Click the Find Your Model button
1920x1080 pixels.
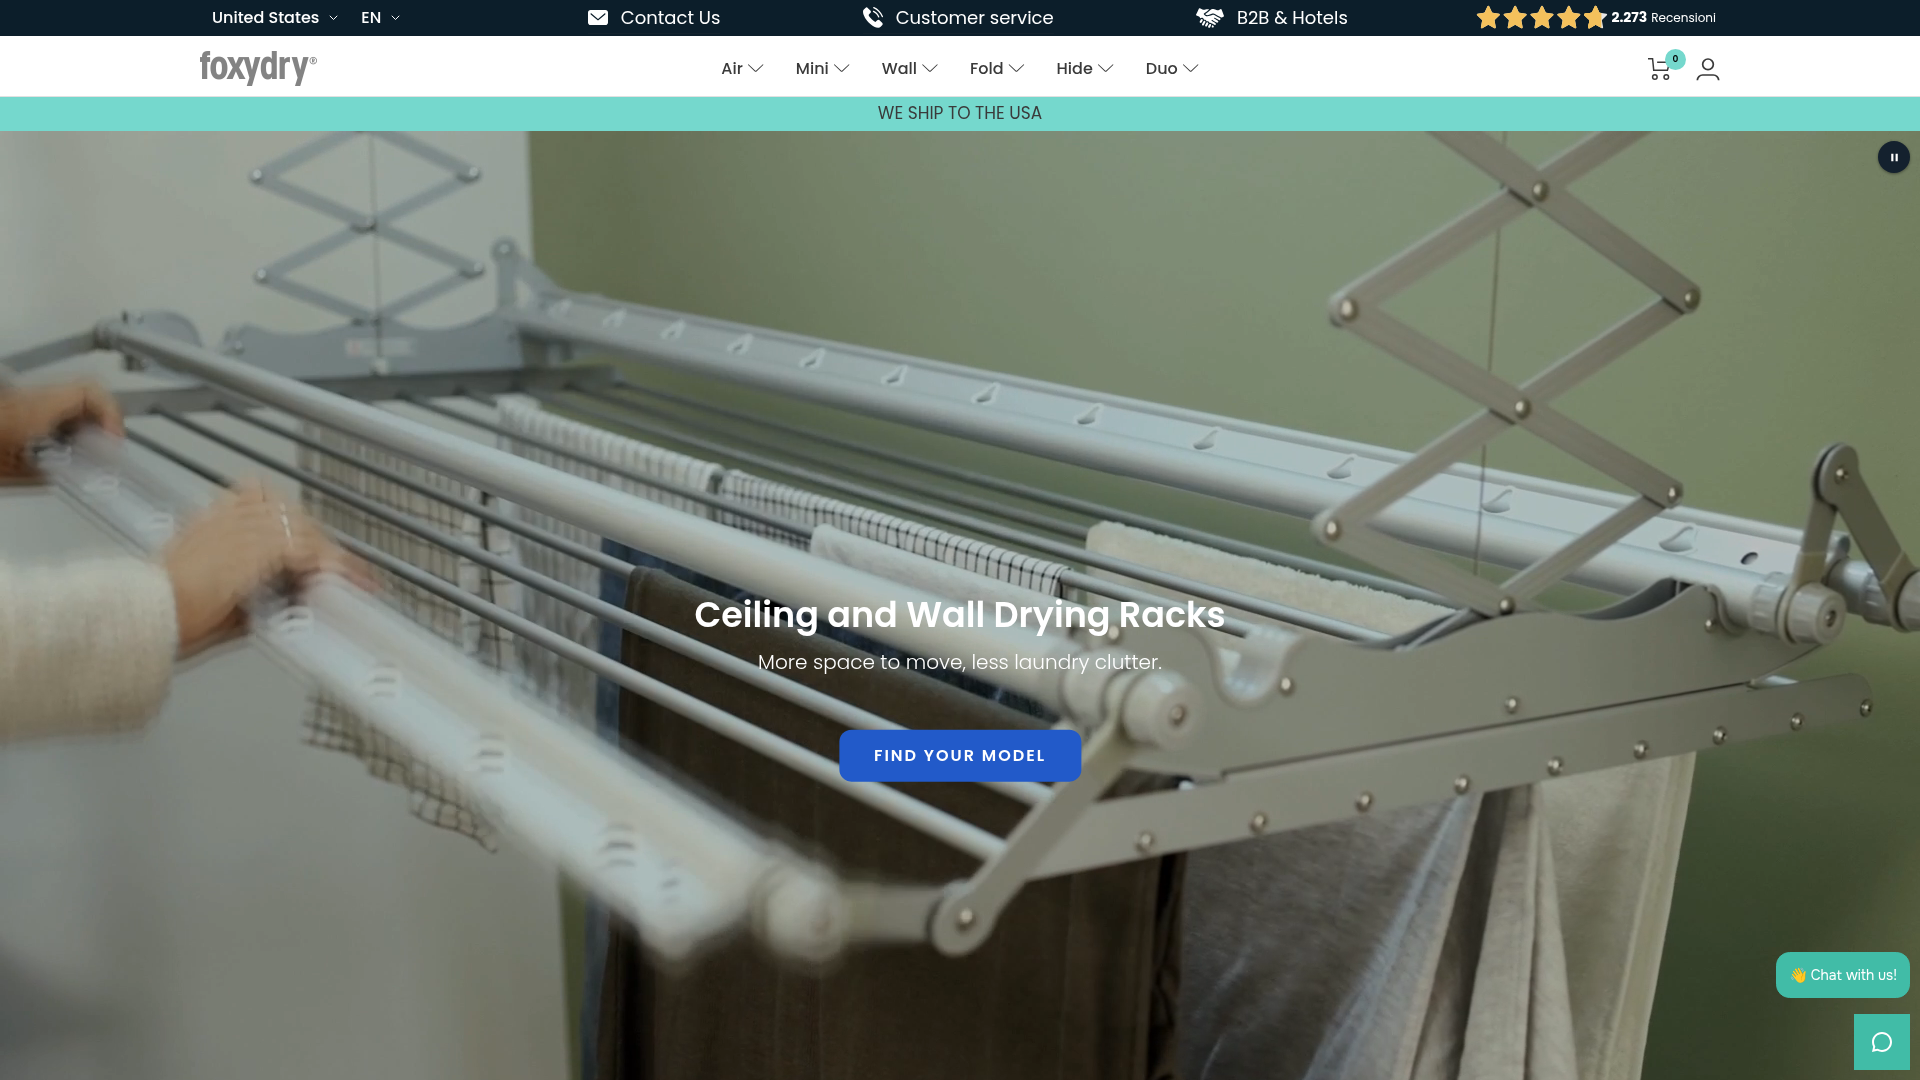960,756
